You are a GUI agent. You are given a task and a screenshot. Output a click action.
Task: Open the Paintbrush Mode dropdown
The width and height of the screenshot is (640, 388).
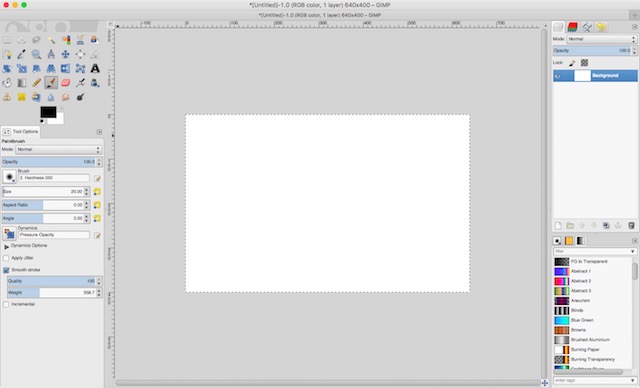point(58,150)
